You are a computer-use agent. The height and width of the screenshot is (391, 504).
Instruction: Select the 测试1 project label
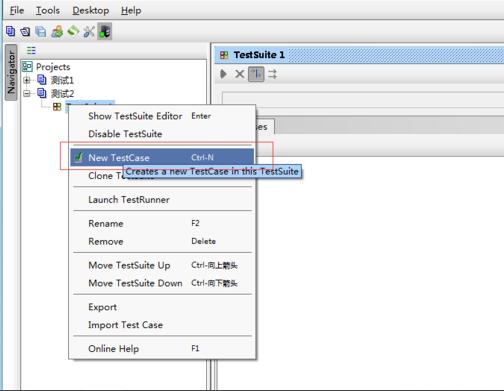coord(62,80)
